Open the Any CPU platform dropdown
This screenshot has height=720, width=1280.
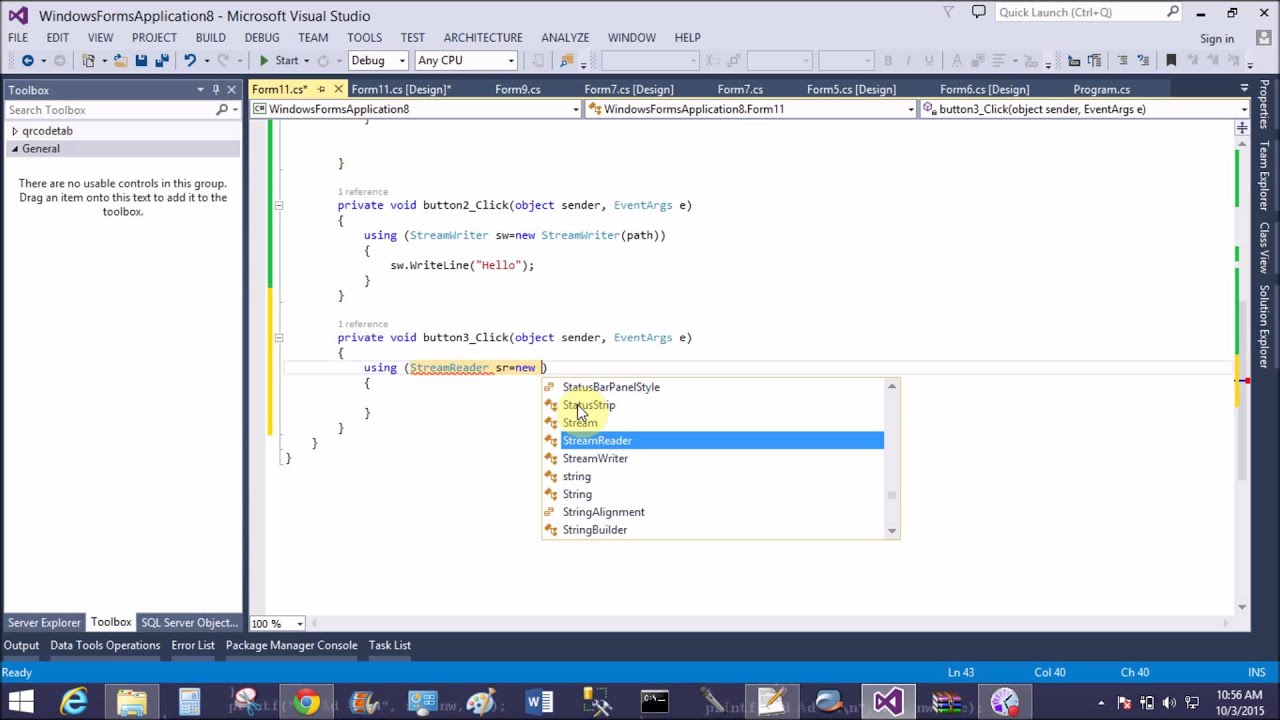pos(510,60)
